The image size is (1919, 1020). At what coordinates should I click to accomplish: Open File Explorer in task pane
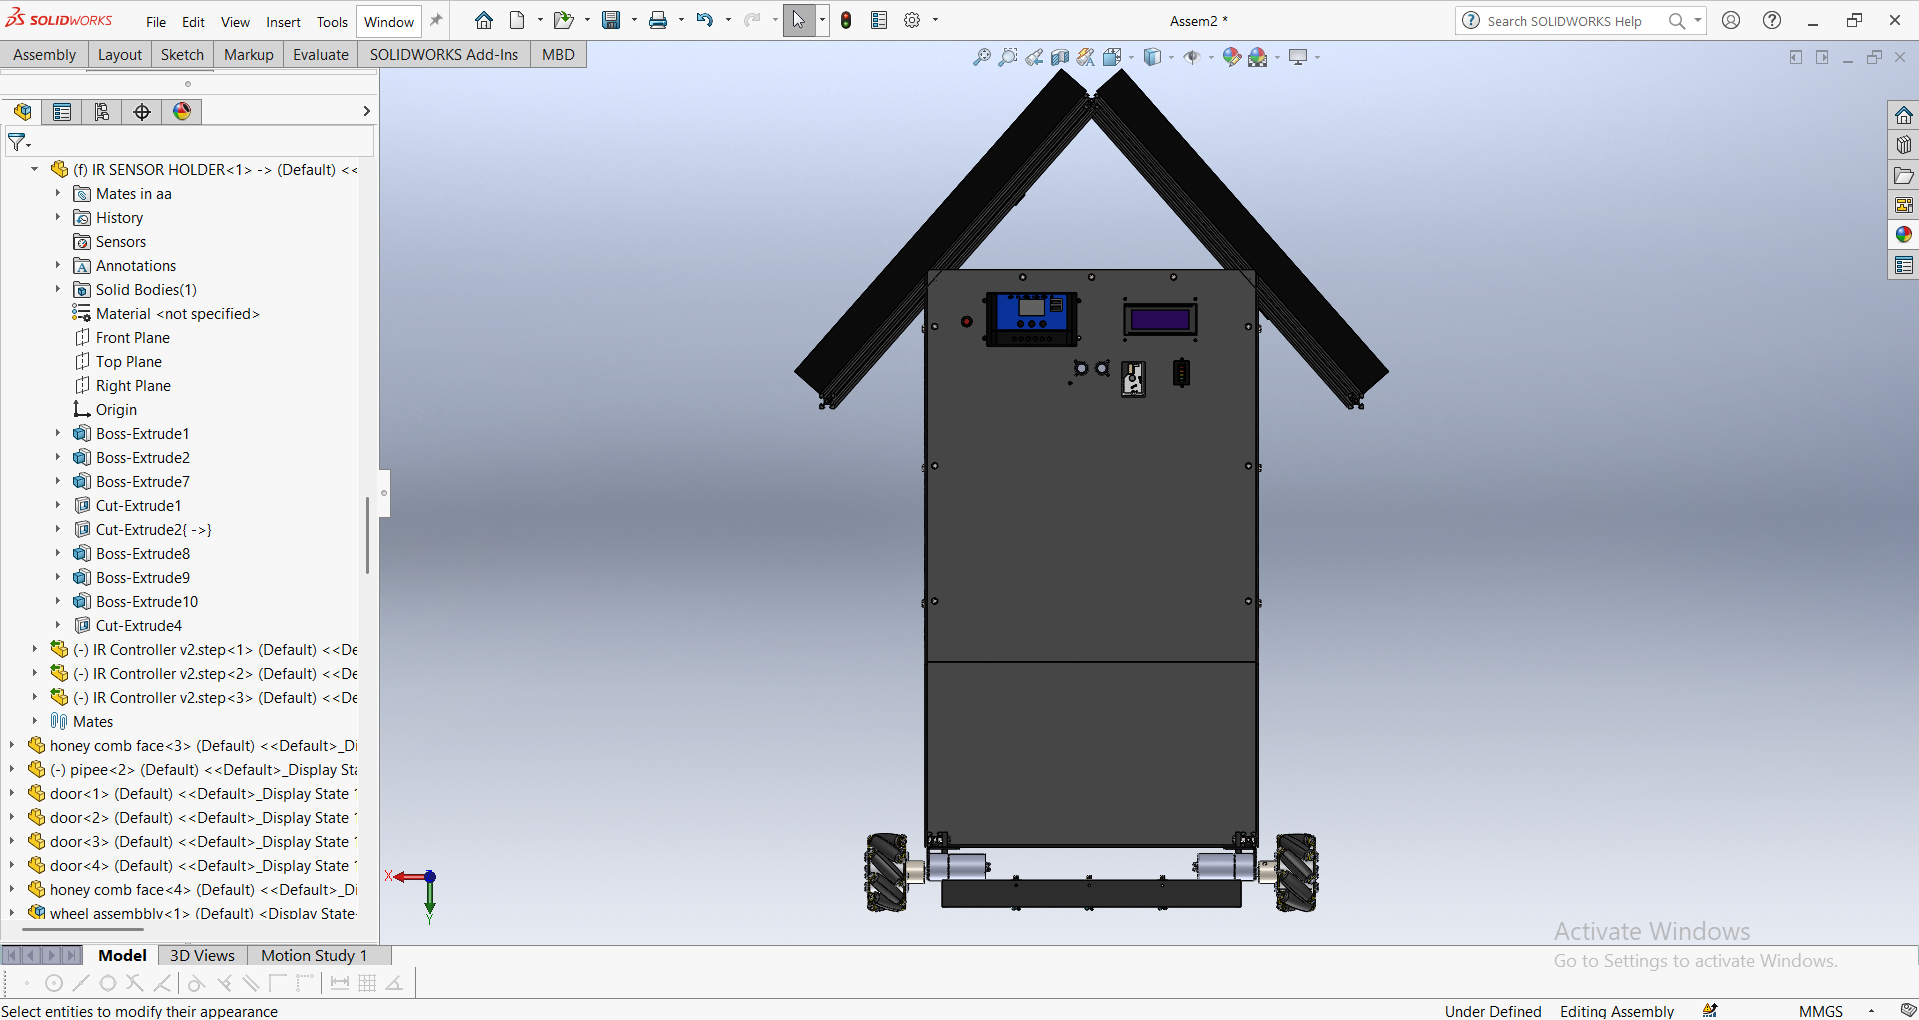1904,175
